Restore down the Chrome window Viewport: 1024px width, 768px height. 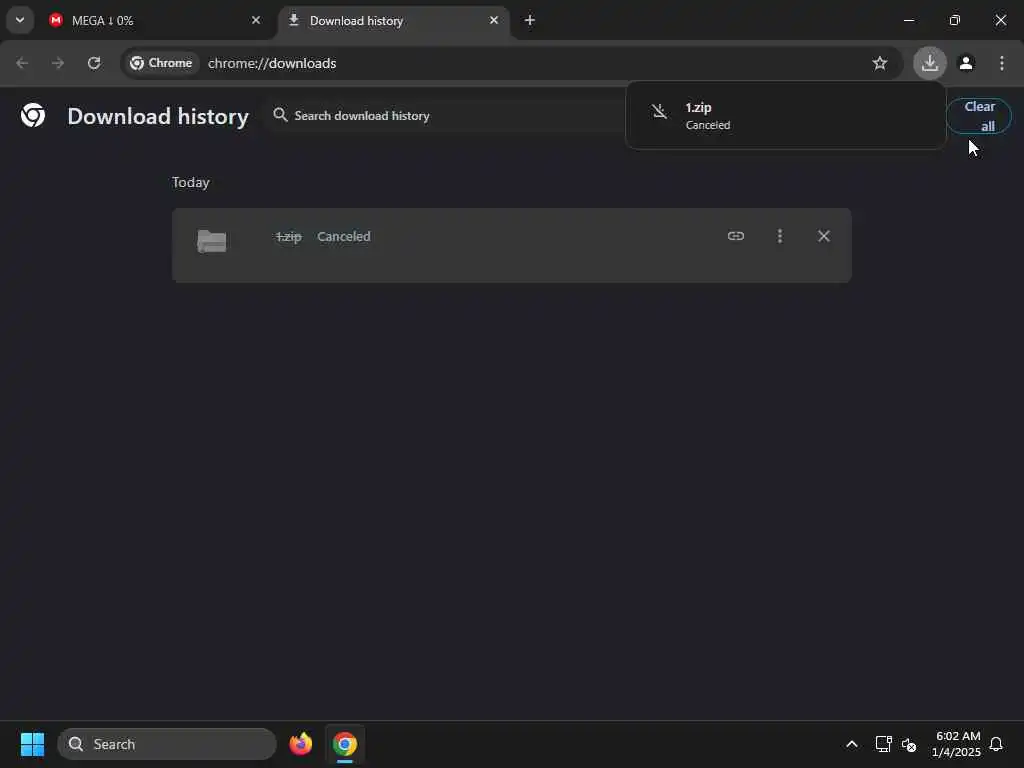click(x=955, y=20)
